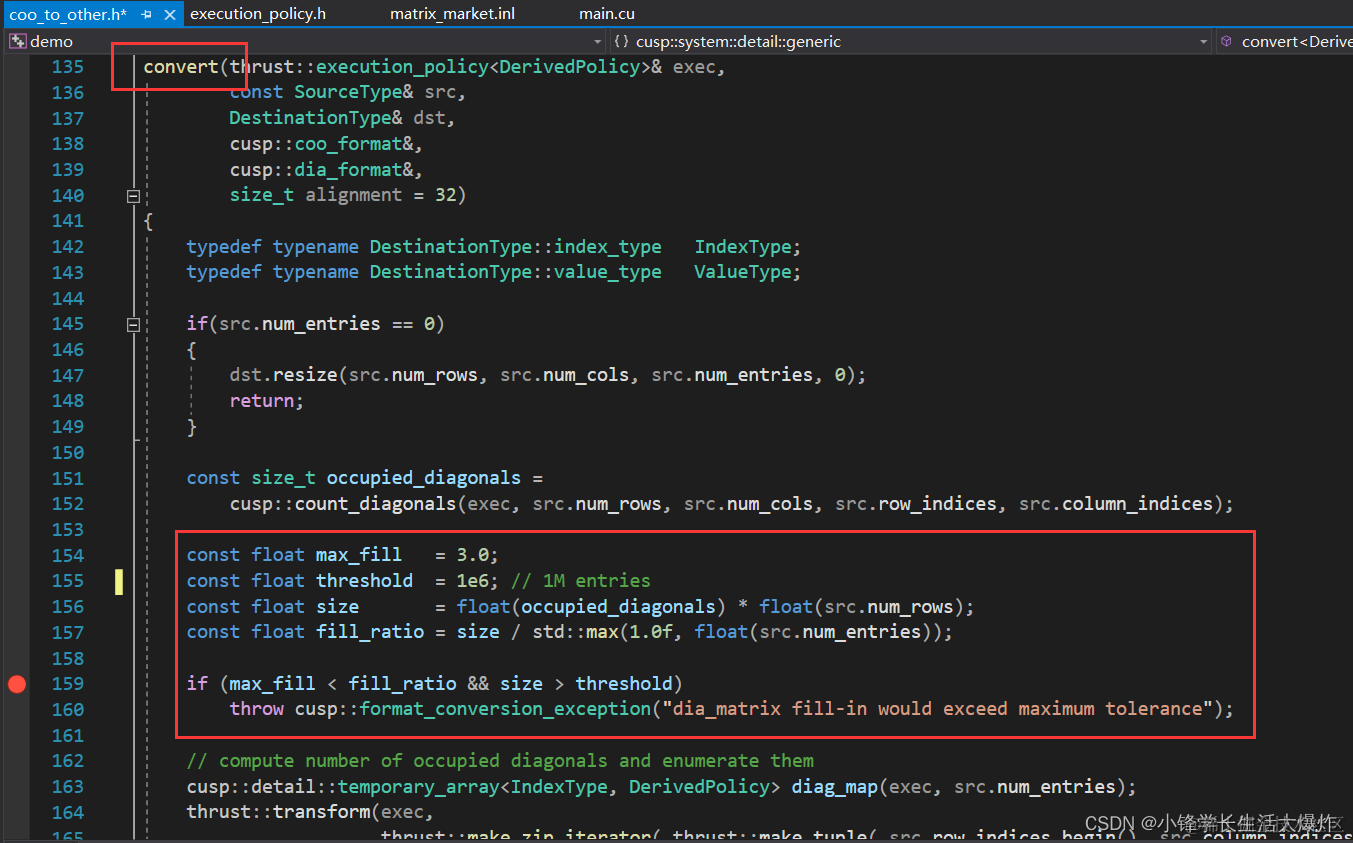The height and width of the screenshot is (843, 1353).
Task: Collapse the if block at line 145
Action: (x=133, y=325)
